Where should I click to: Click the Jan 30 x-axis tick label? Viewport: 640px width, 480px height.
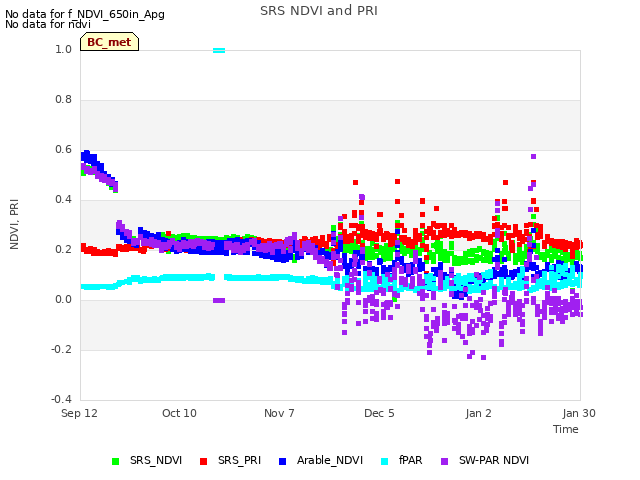coord(579,413)
